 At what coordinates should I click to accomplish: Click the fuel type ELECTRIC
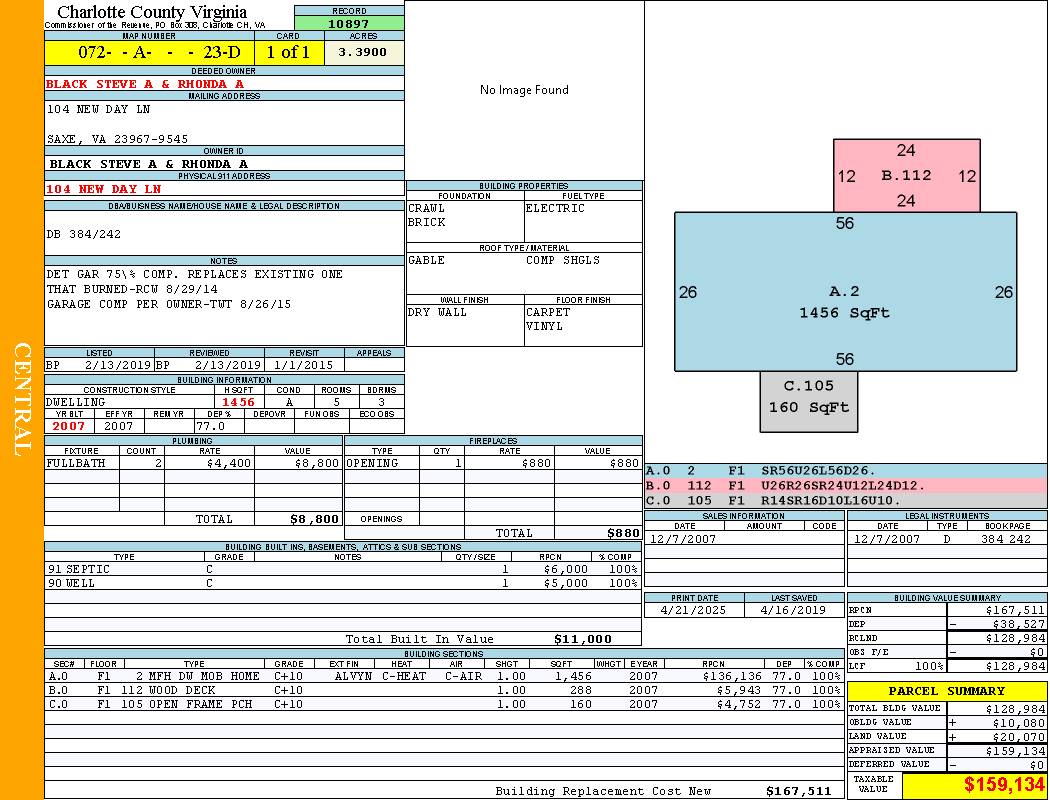555,208
